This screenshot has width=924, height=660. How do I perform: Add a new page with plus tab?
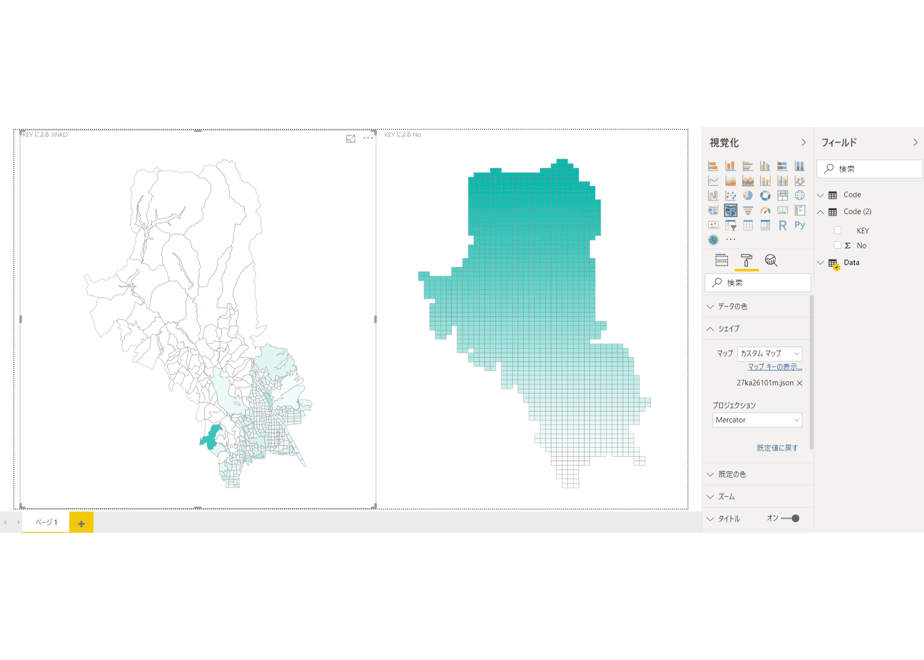point(81,523)
